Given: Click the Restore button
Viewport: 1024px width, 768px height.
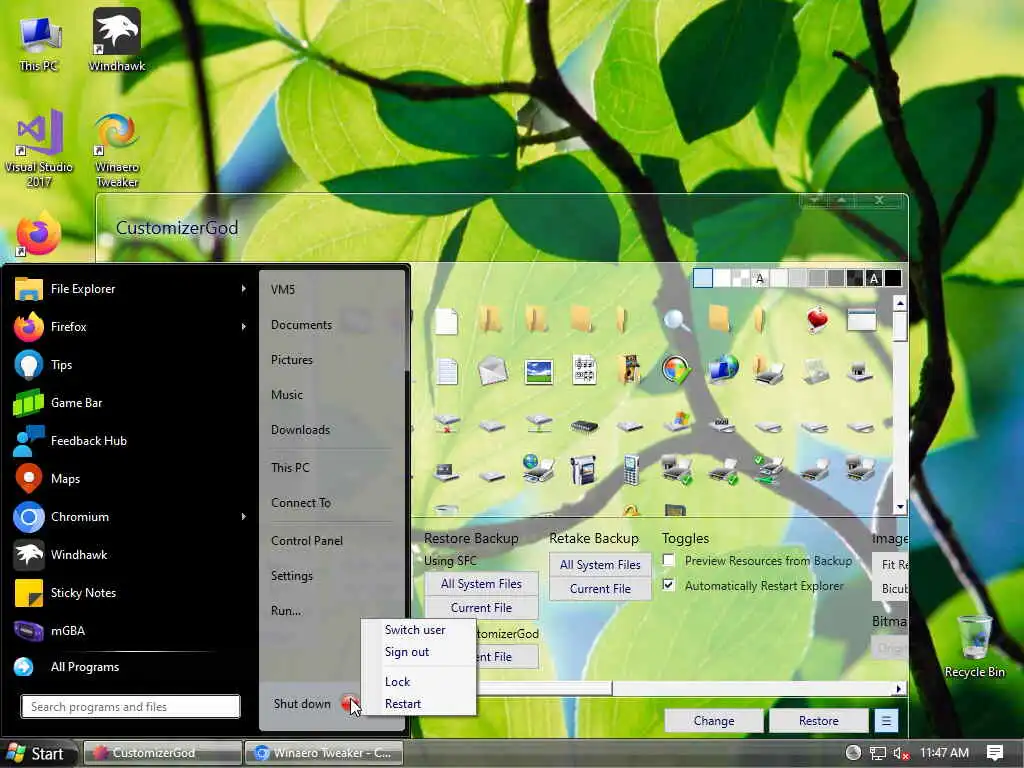Looking at the screenshot, I should coord(818,721).
